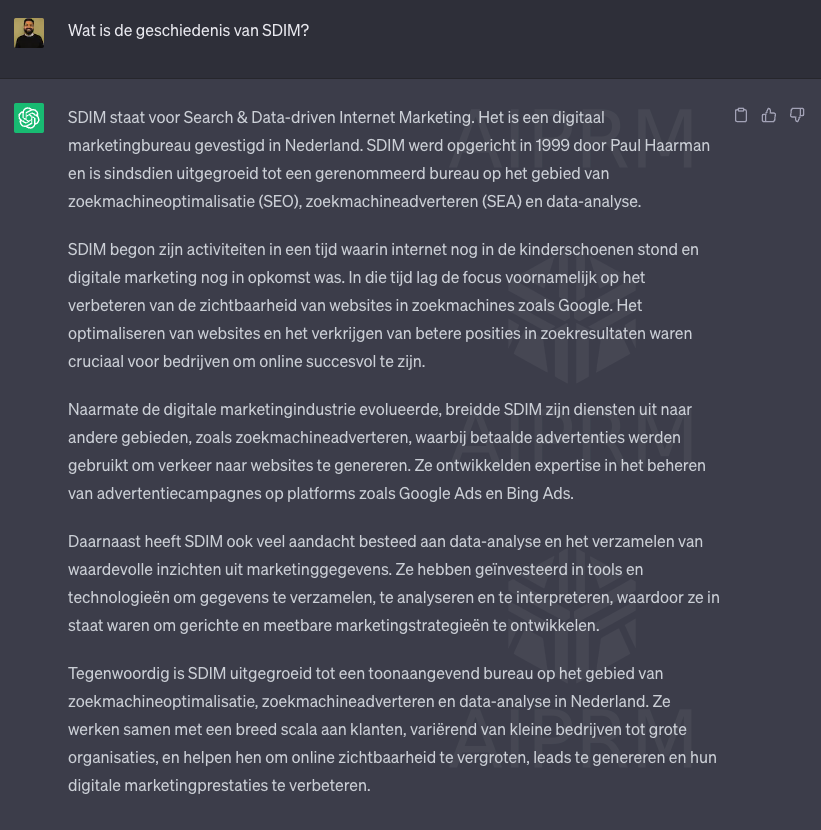The height and width of the screenshot is (830, 821).
Task: Rate the answer with the thumbs up icon
Action: pyautogui.click(x=769, y=115)
